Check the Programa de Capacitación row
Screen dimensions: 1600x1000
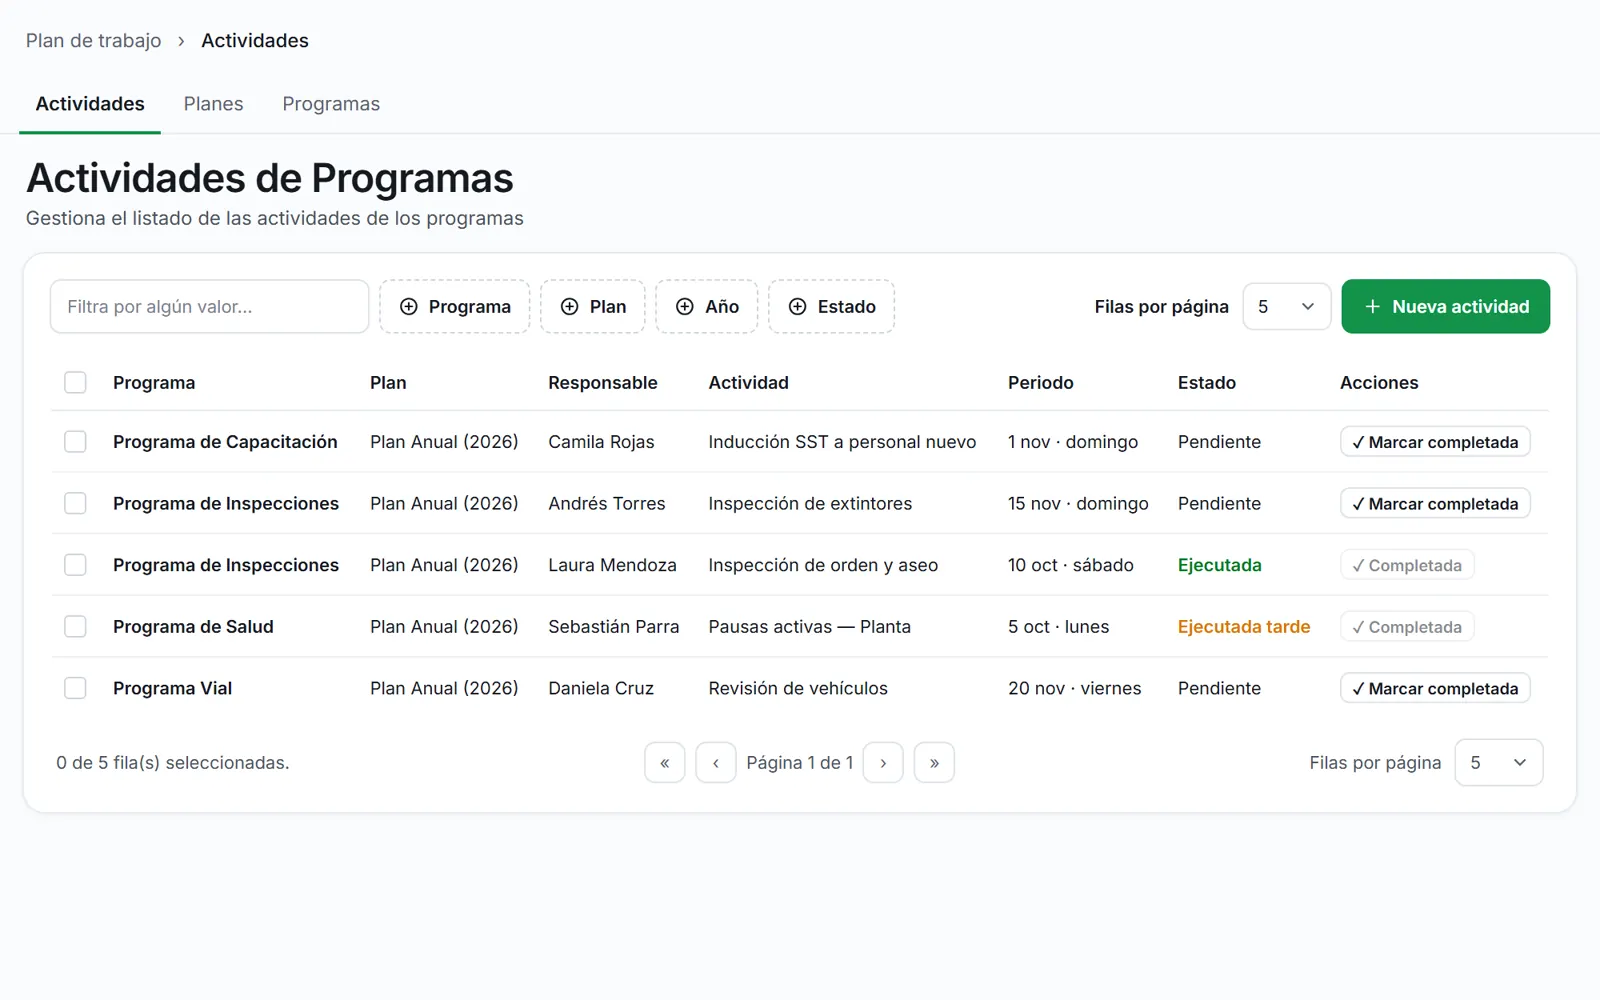click(x=75, y=441)
